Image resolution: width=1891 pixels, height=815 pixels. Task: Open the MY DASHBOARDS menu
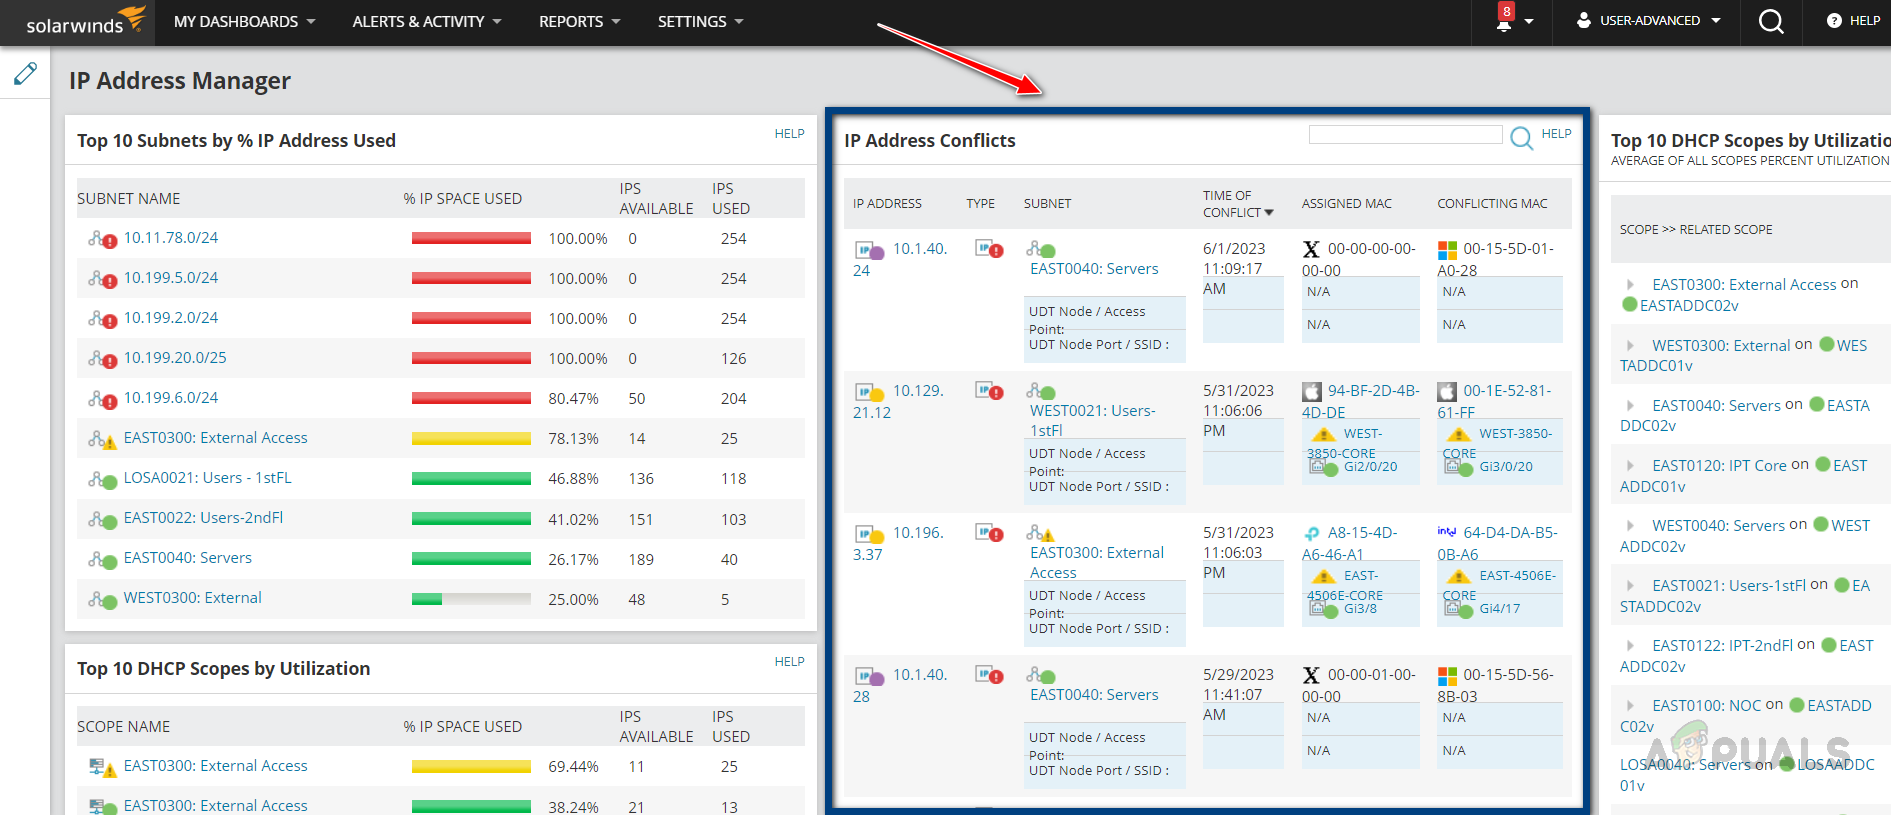click(x=244, y=21)
